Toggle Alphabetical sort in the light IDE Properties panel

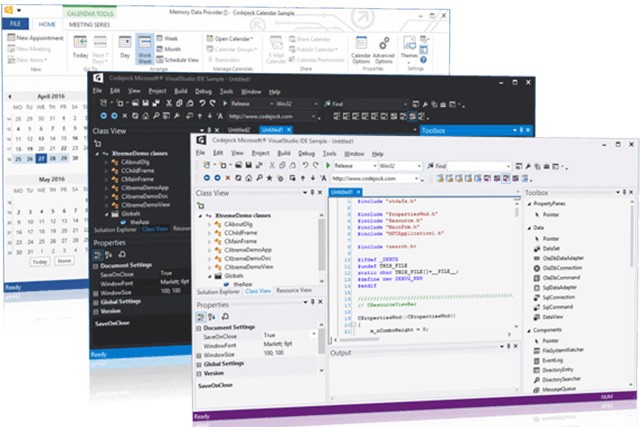pos(211,316)
